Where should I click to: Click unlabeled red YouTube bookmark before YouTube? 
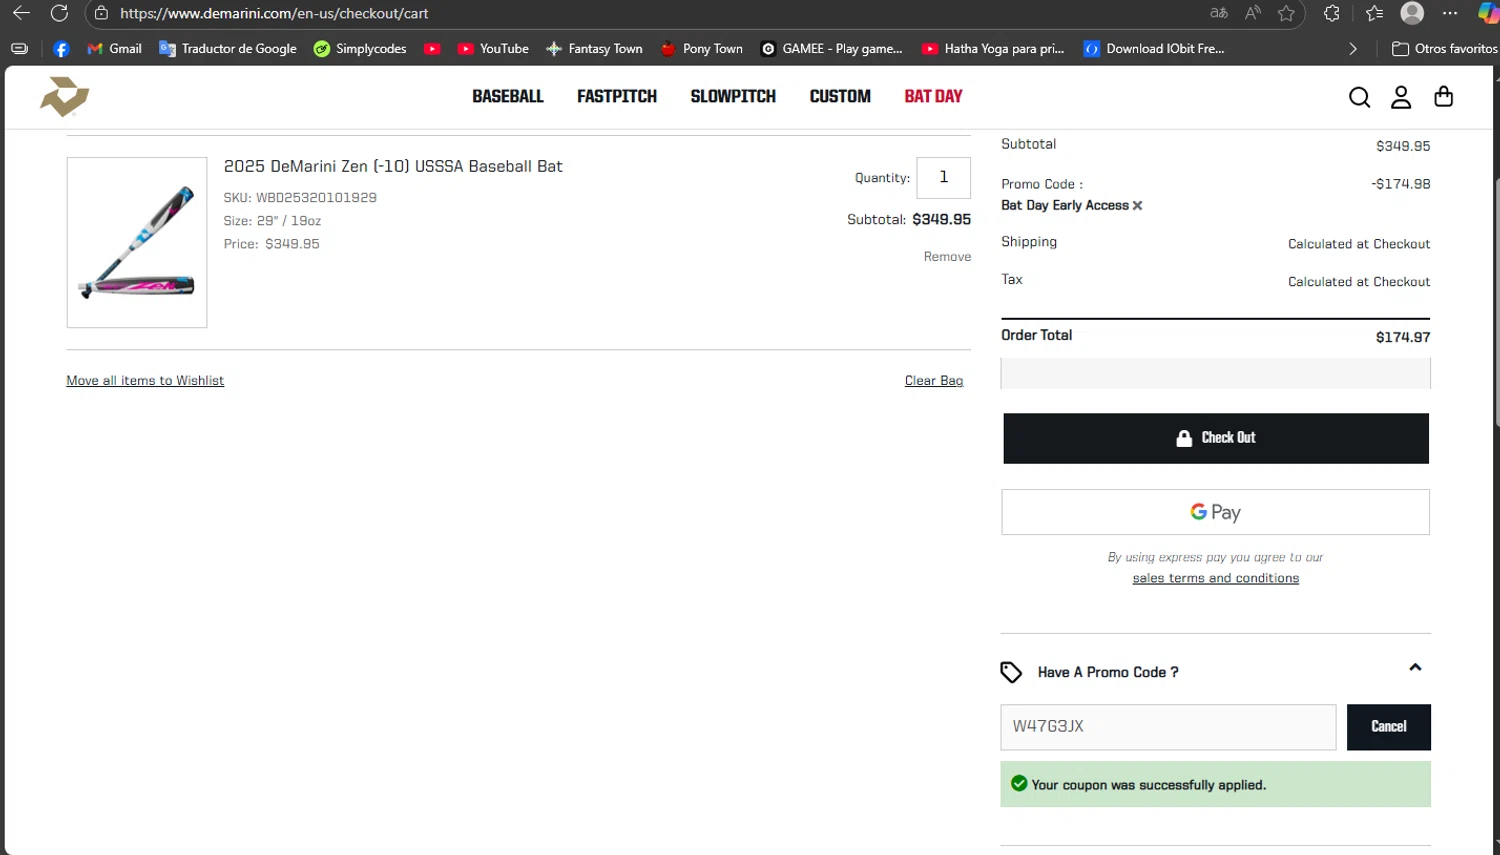coord(432,49)
